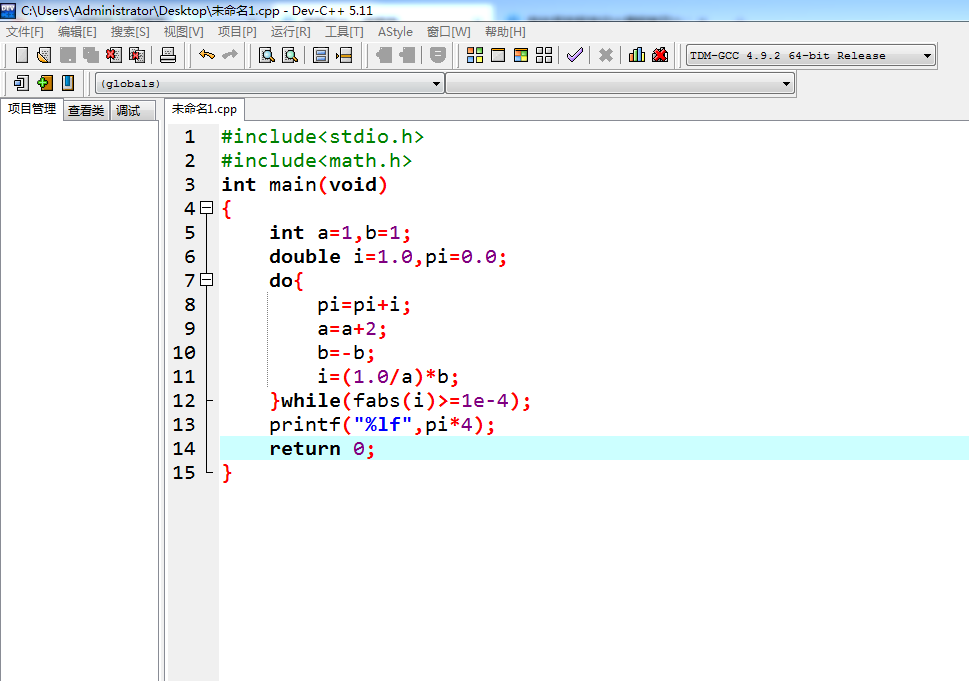This screenshot has width=969, height=681.
Task: Click the Debug checkmark icon
Action: pyautogui.click(x=575, y=55)
